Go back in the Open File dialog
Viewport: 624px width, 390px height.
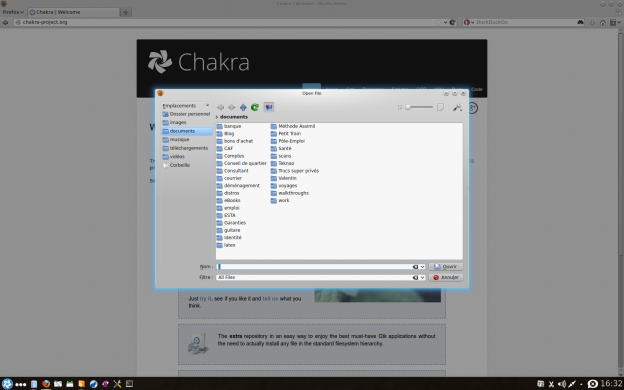(x=220, y=107)
